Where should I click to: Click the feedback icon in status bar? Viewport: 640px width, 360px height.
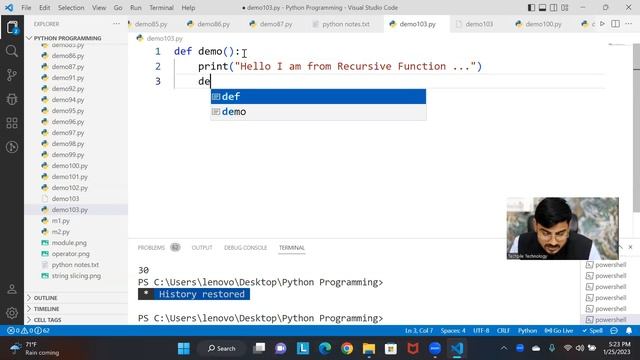pos(614,331)
